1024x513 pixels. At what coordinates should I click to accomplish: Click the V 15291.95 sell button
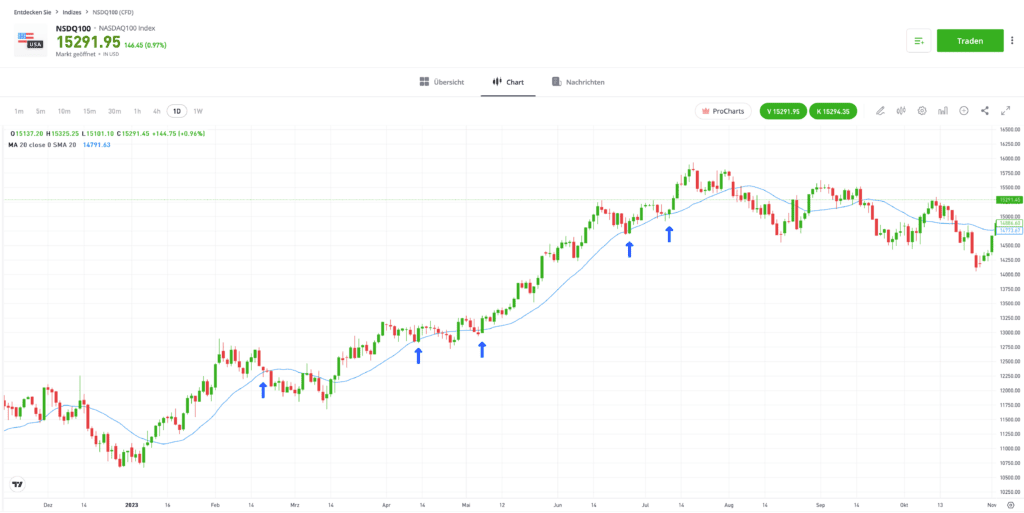pyautogui.click(x=783, y=111)
